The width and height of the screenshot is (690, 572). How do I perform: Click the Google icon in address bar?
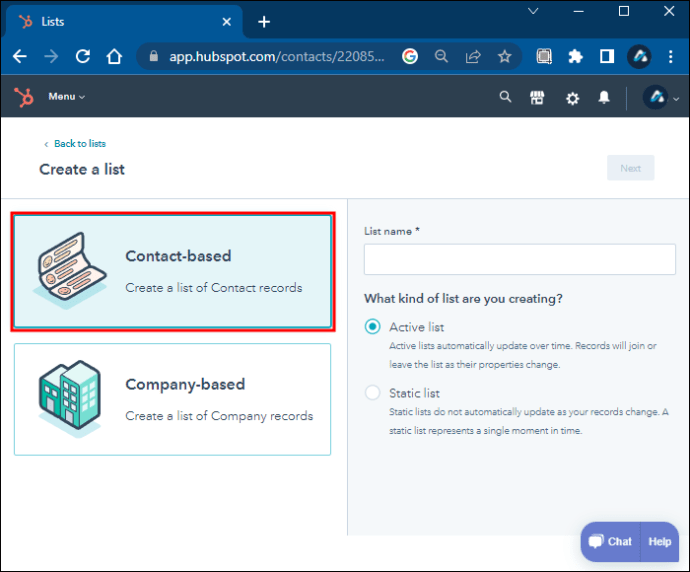[x=410, y=56]
